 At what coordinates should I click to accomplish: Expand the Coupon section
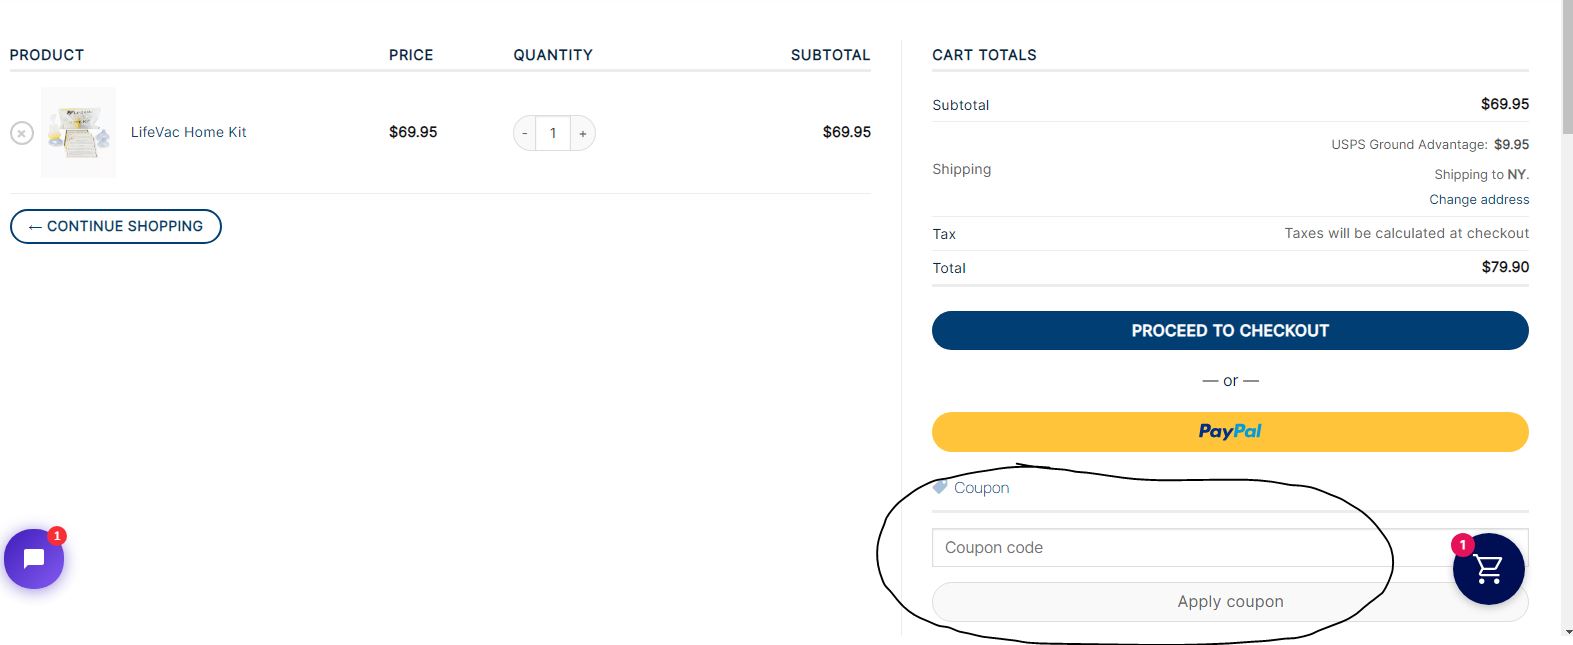pyautogui.click(x=981, y=487)
